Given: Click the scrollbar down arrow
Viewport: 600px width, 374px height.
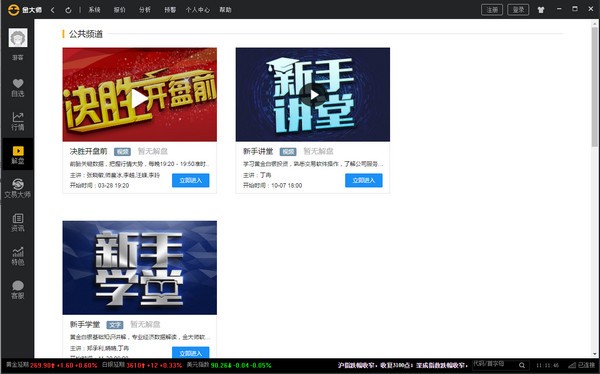Looking at the screenshot, I should point(595,354).
